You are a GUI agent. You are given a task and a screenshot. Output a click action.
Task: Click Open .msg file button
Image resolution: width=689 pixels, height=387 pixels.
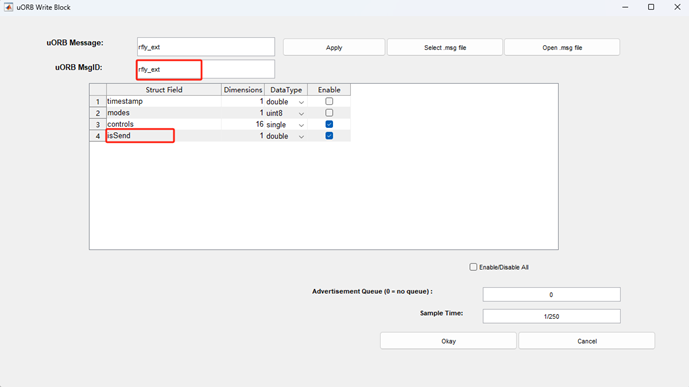click(562, 47)
